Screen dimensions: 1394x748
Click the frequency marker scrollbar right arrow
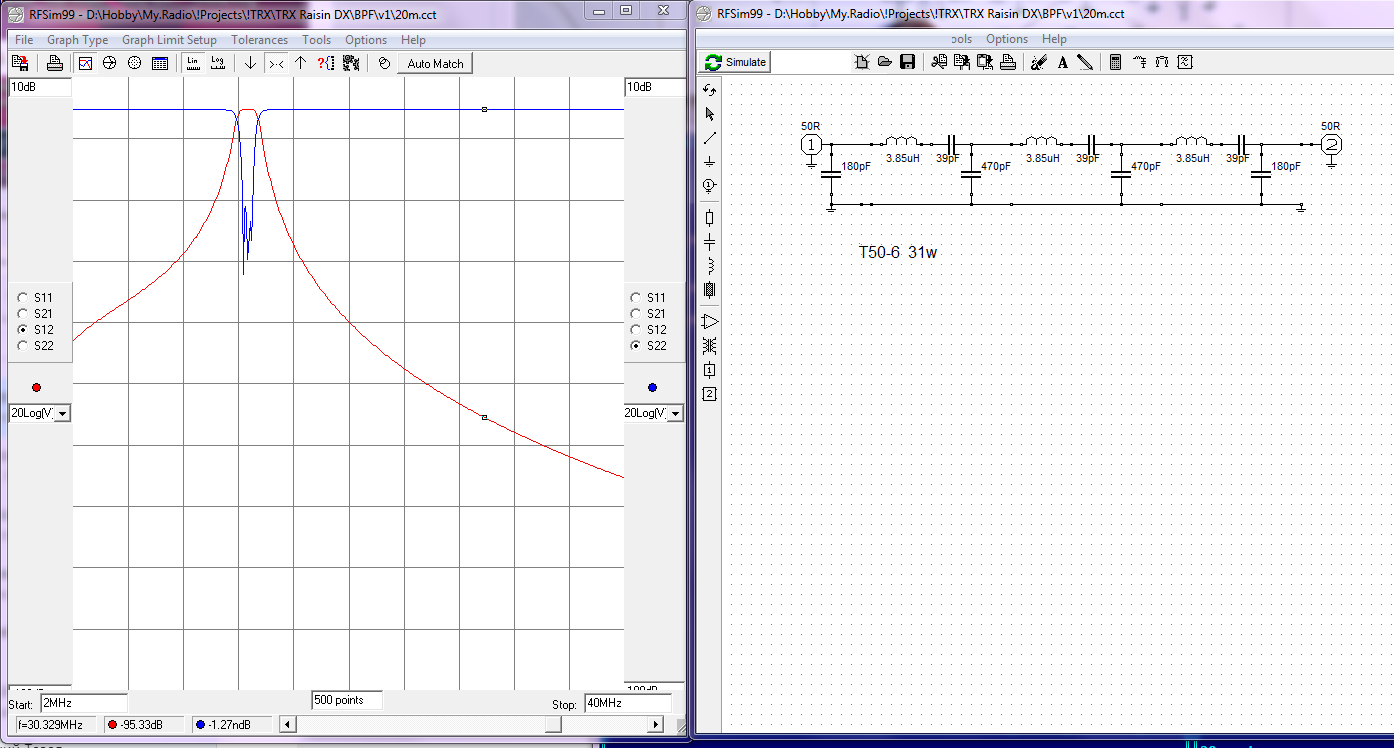pos(657,725)
